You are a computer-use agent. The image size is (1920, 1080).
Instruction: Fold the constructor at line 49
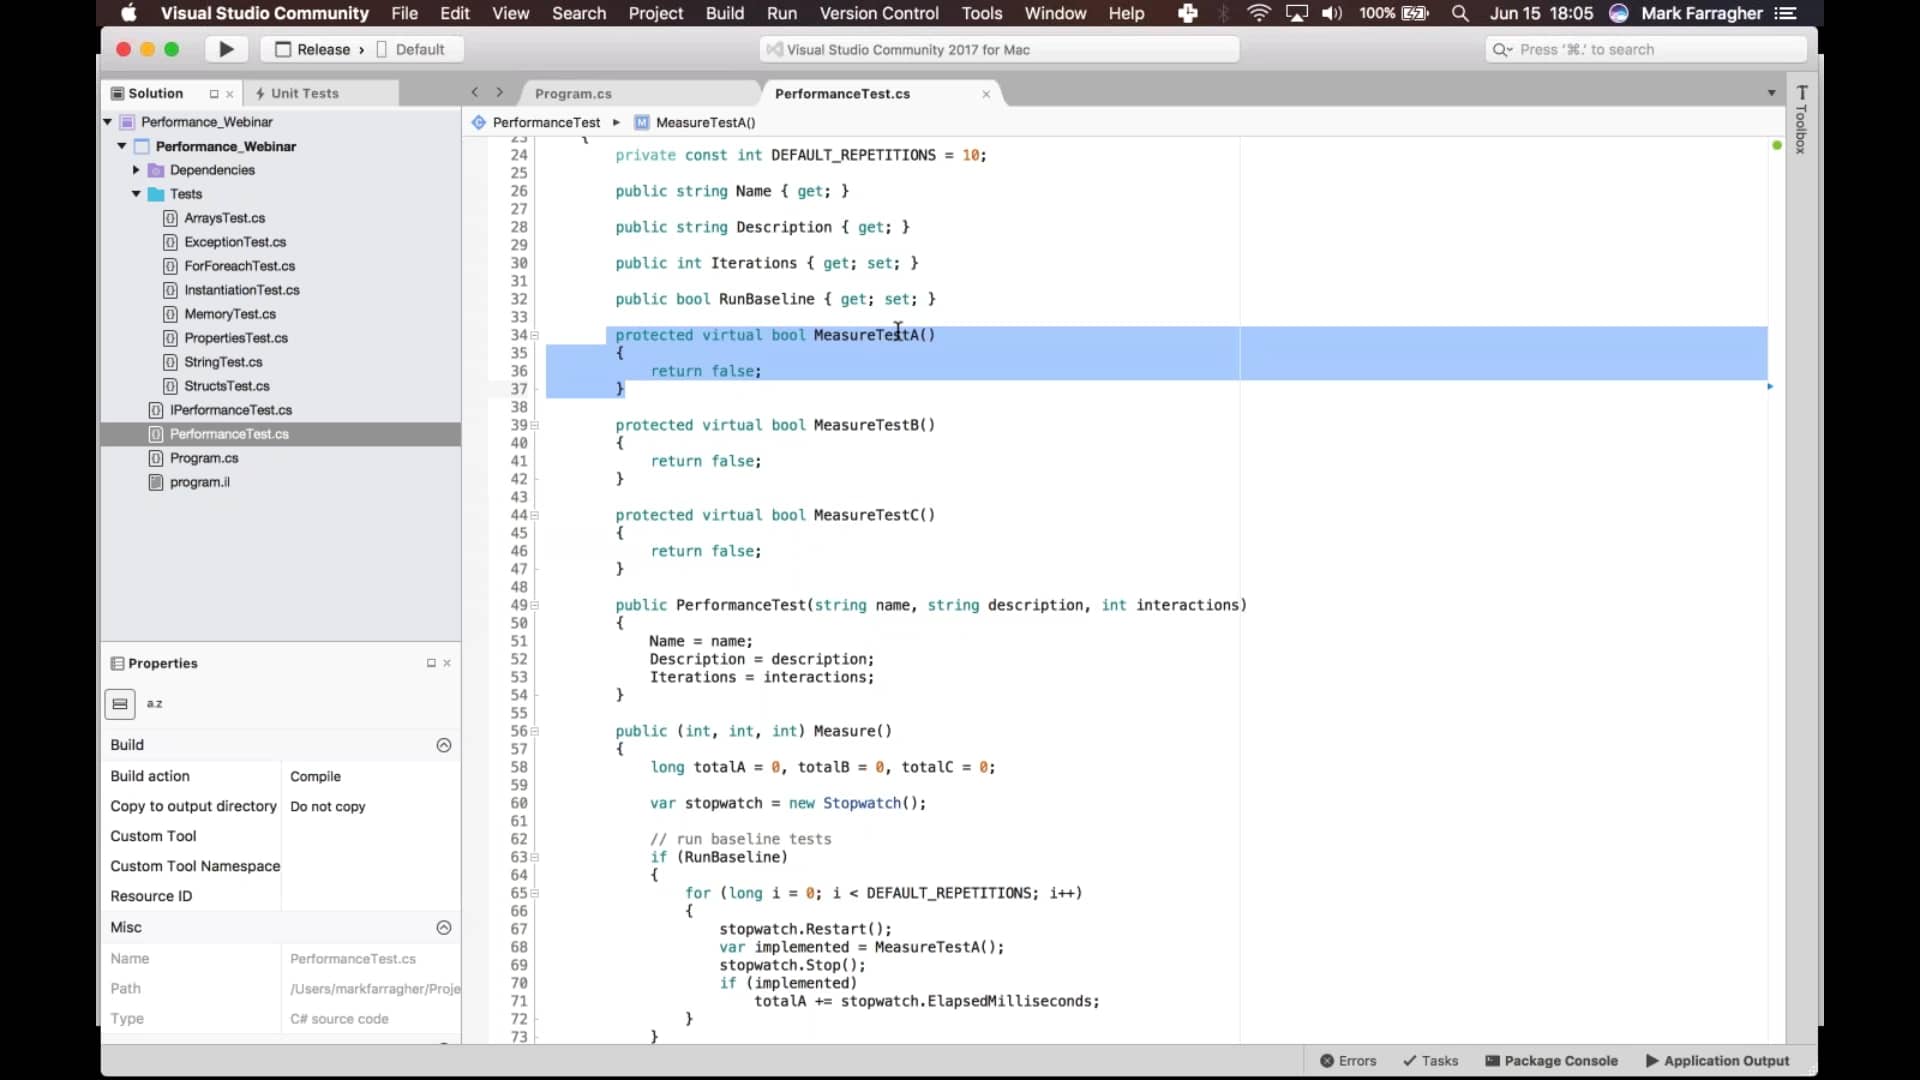(535, 606)
